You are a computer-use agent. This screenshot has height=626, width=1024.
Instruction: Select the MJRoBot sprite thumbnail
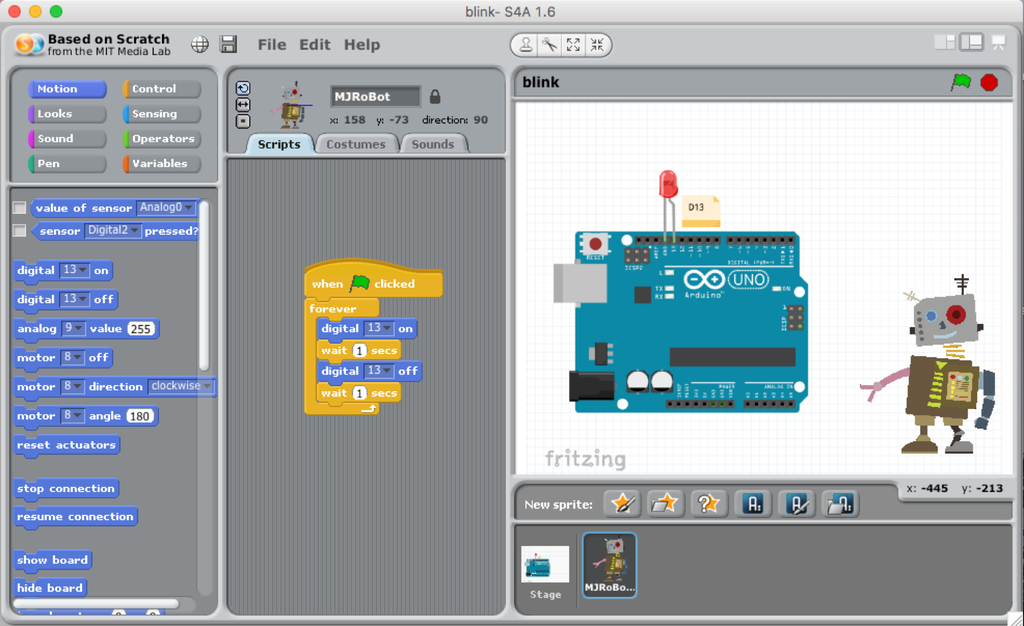click(x=609, y=565)
